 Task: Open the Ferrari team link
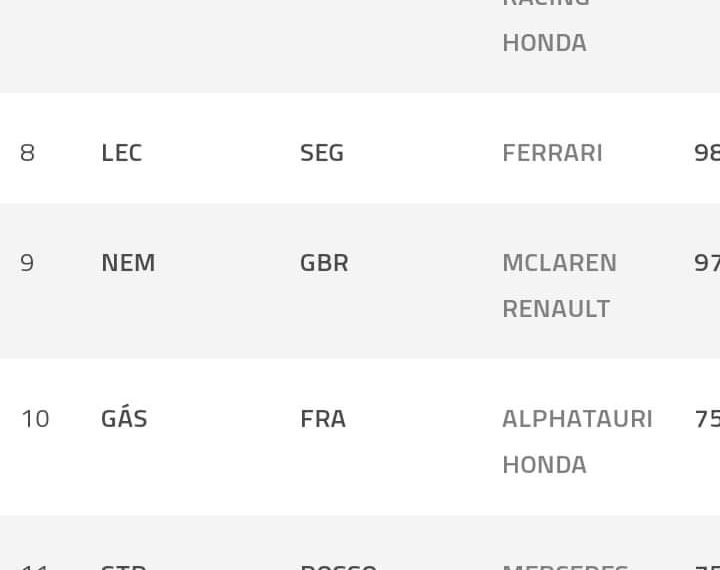click(552, 153)
